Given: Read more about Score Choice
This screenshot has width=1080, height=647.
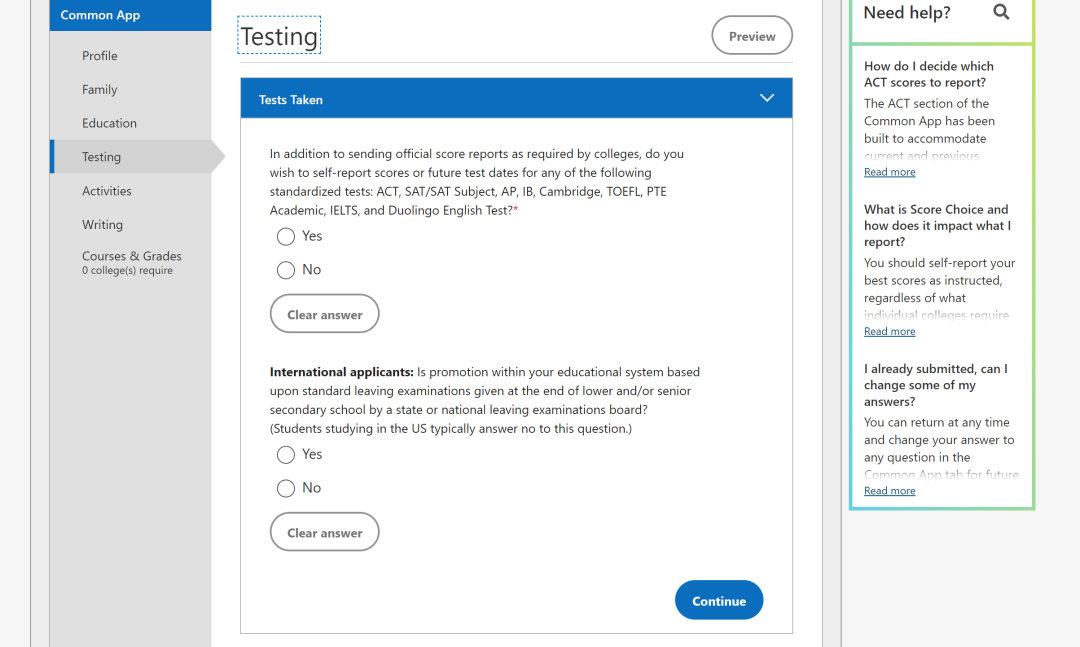Looking at the screenshot, I should coord(890,331).
